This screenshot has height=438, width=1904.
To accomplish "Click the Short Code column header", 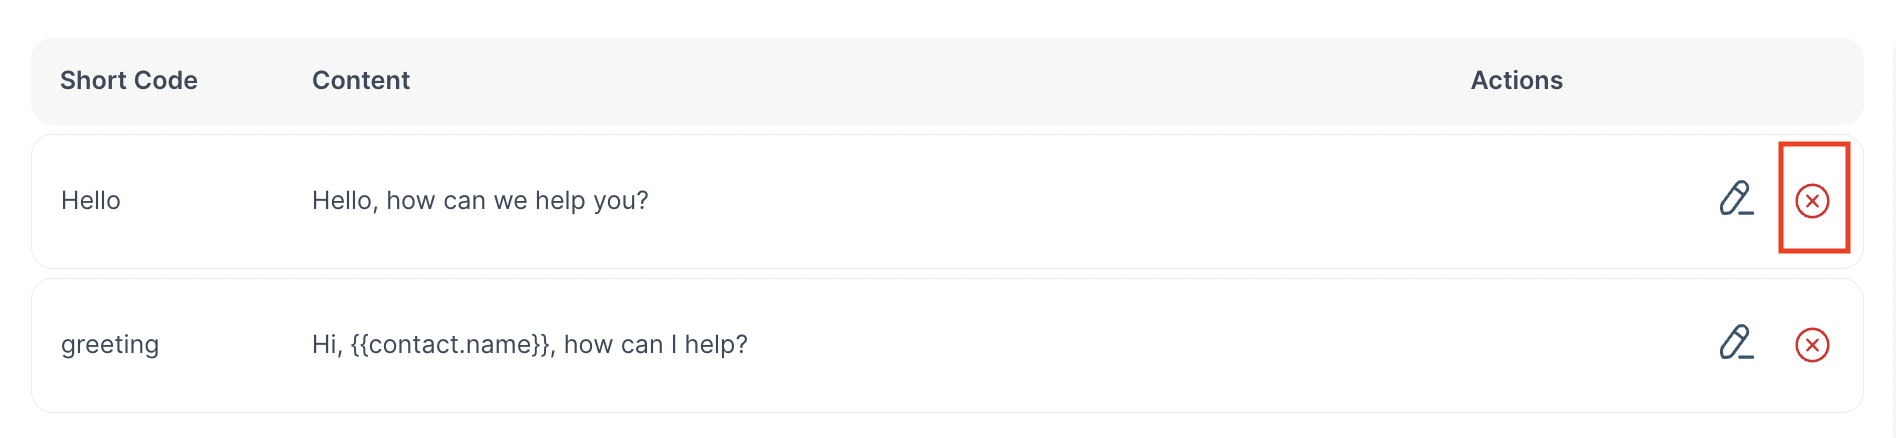I will coord(129,80).
